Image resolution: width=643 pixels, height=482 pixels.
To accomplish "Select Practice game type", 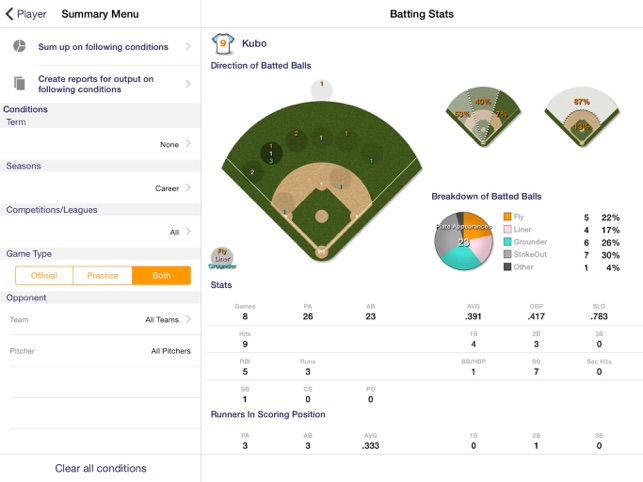I will tap(103, 275).
